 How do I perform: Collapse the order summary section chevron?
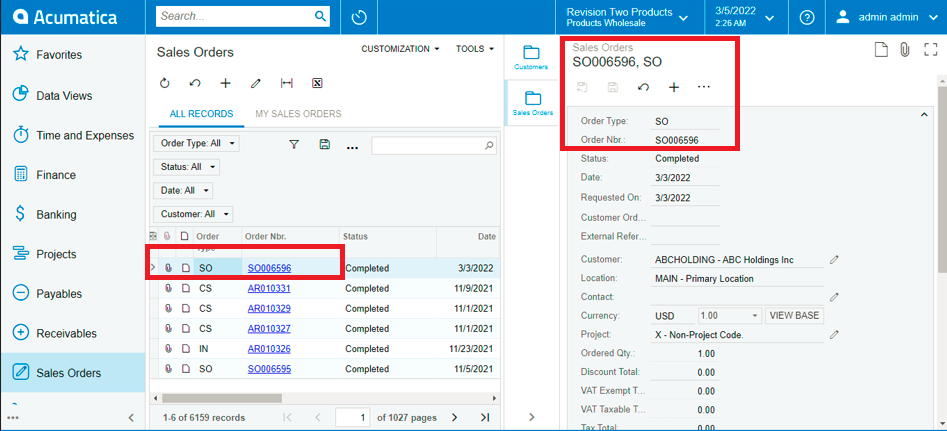[x=923, y=115]
